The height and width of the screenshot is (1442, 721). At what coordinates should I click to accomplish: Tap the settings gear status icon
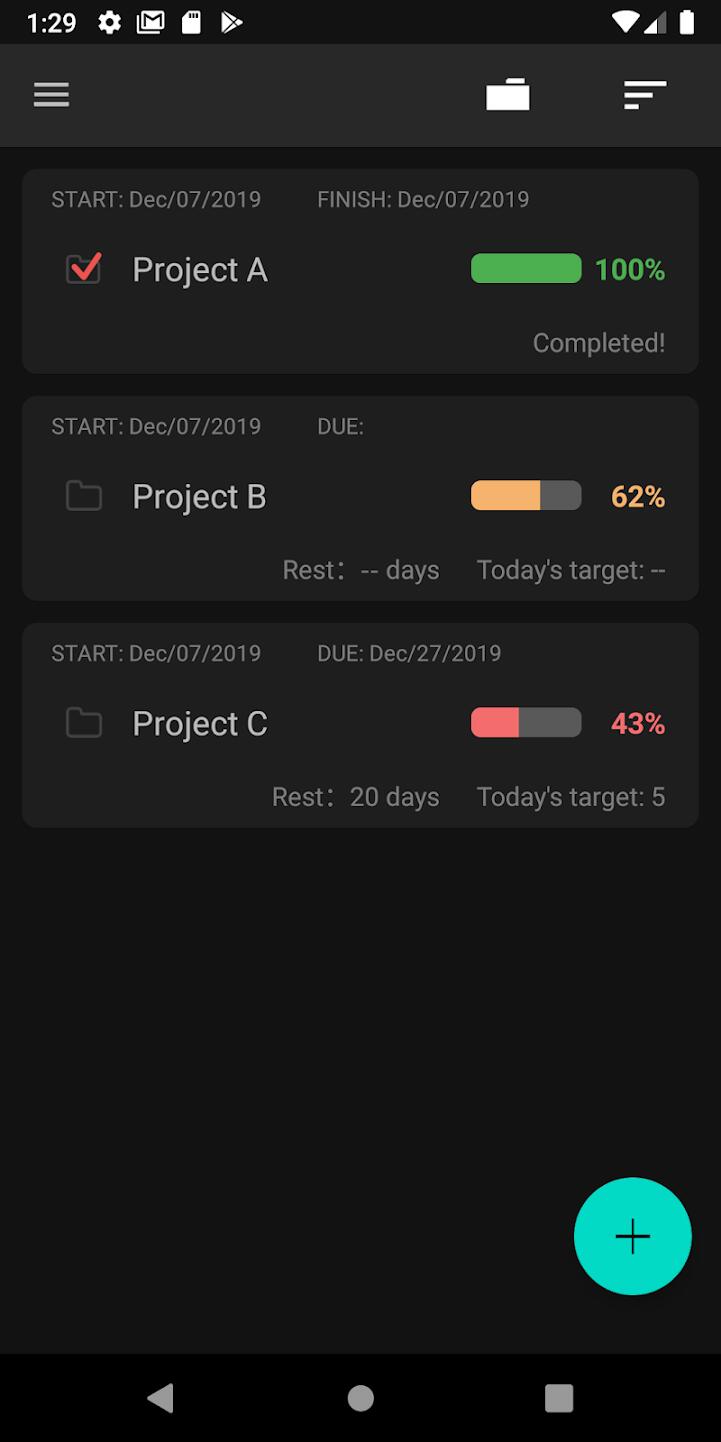(x=110, y=22)
